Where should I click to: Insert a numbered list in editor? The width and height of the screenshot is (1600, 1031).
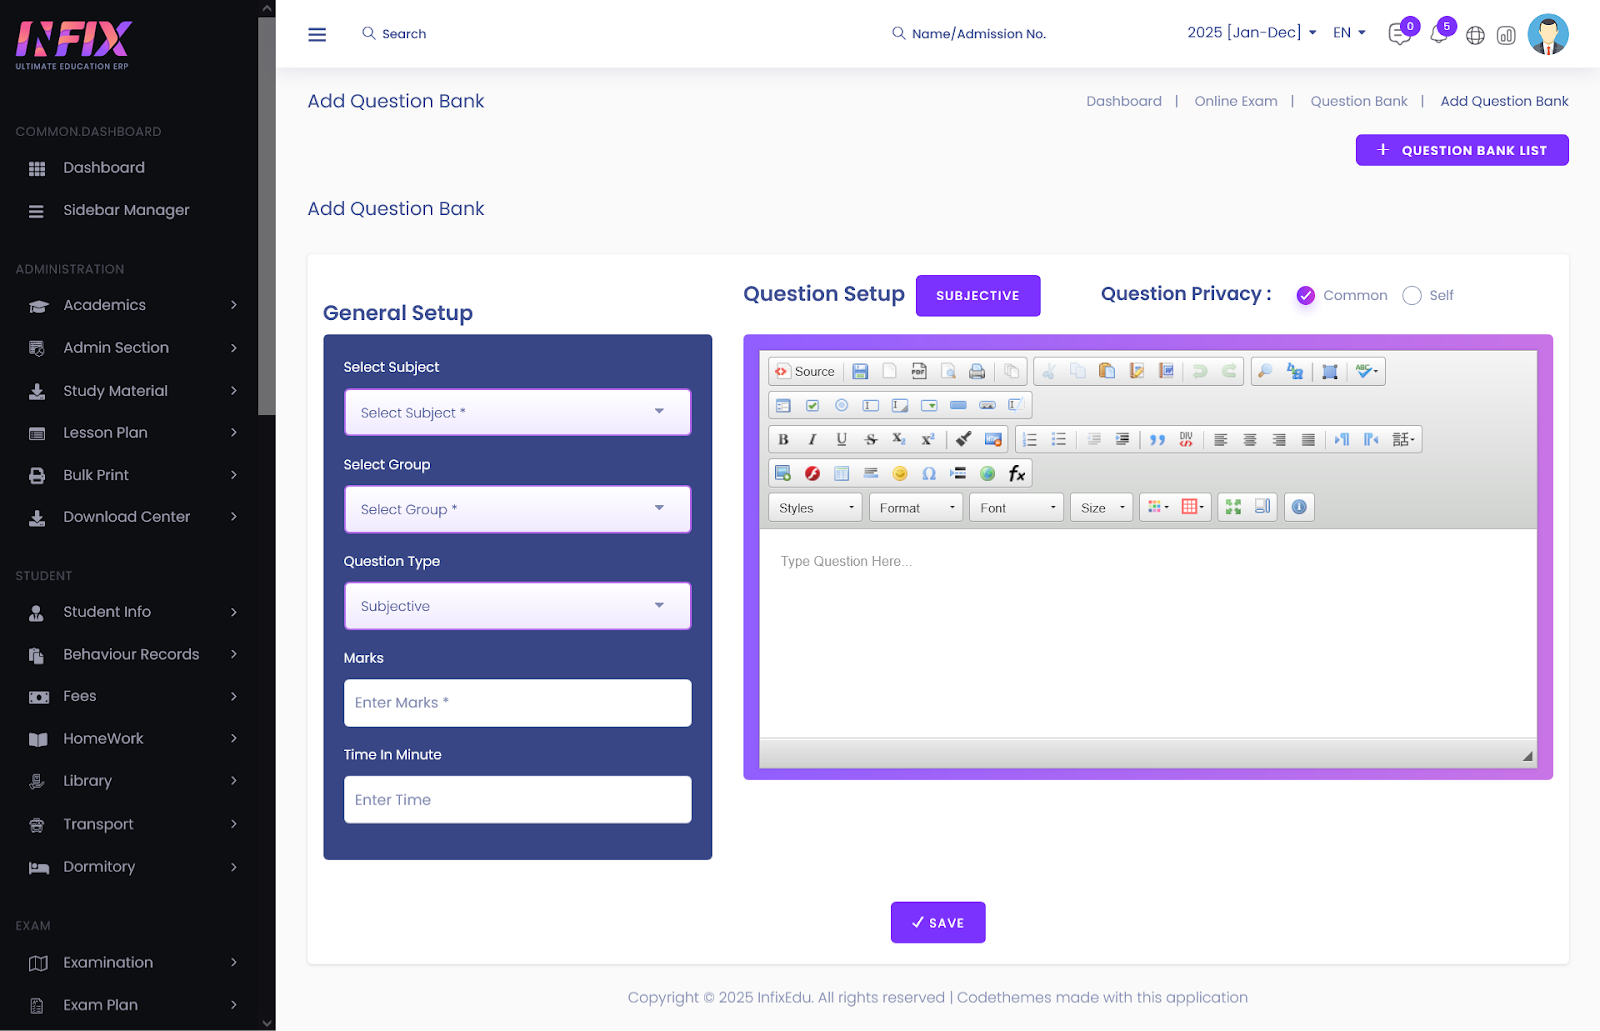coord(1030,440)
